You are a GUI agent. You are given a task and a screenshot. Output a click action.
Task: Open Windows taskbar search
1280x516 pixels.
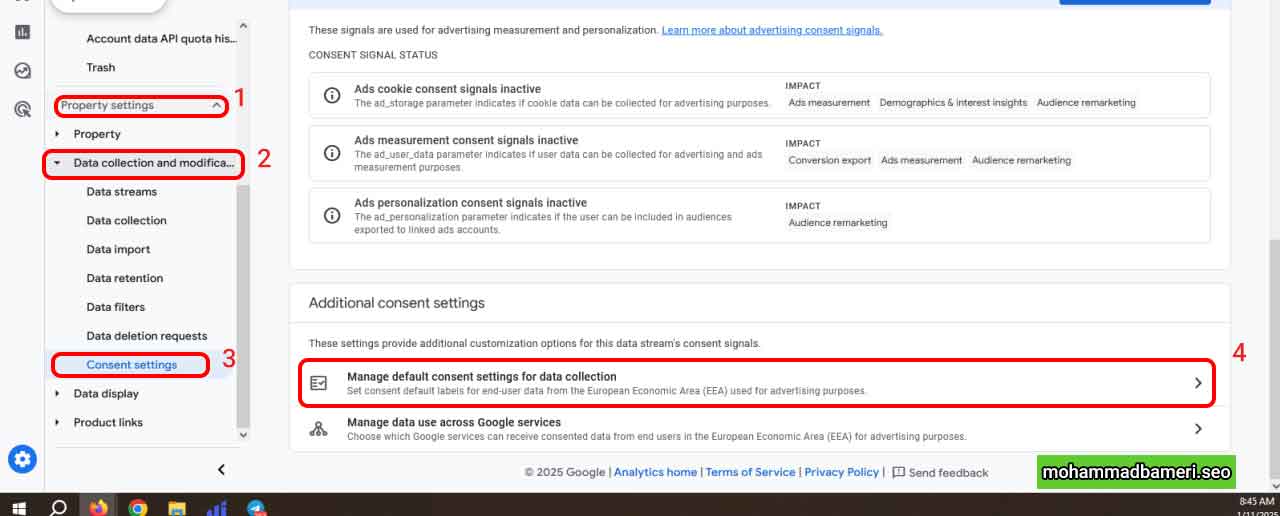[x=58, y=507]
